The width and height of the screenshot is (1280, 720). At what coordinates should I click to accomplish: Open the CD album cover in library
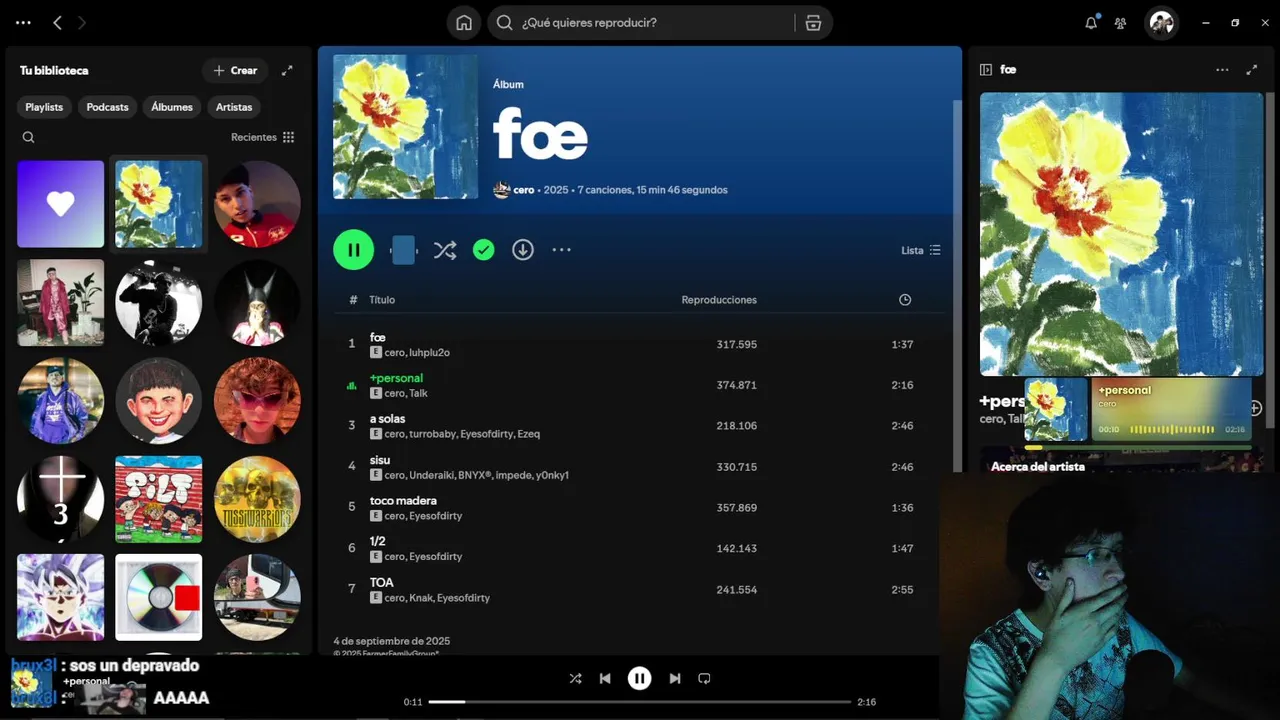click(159, 597)
